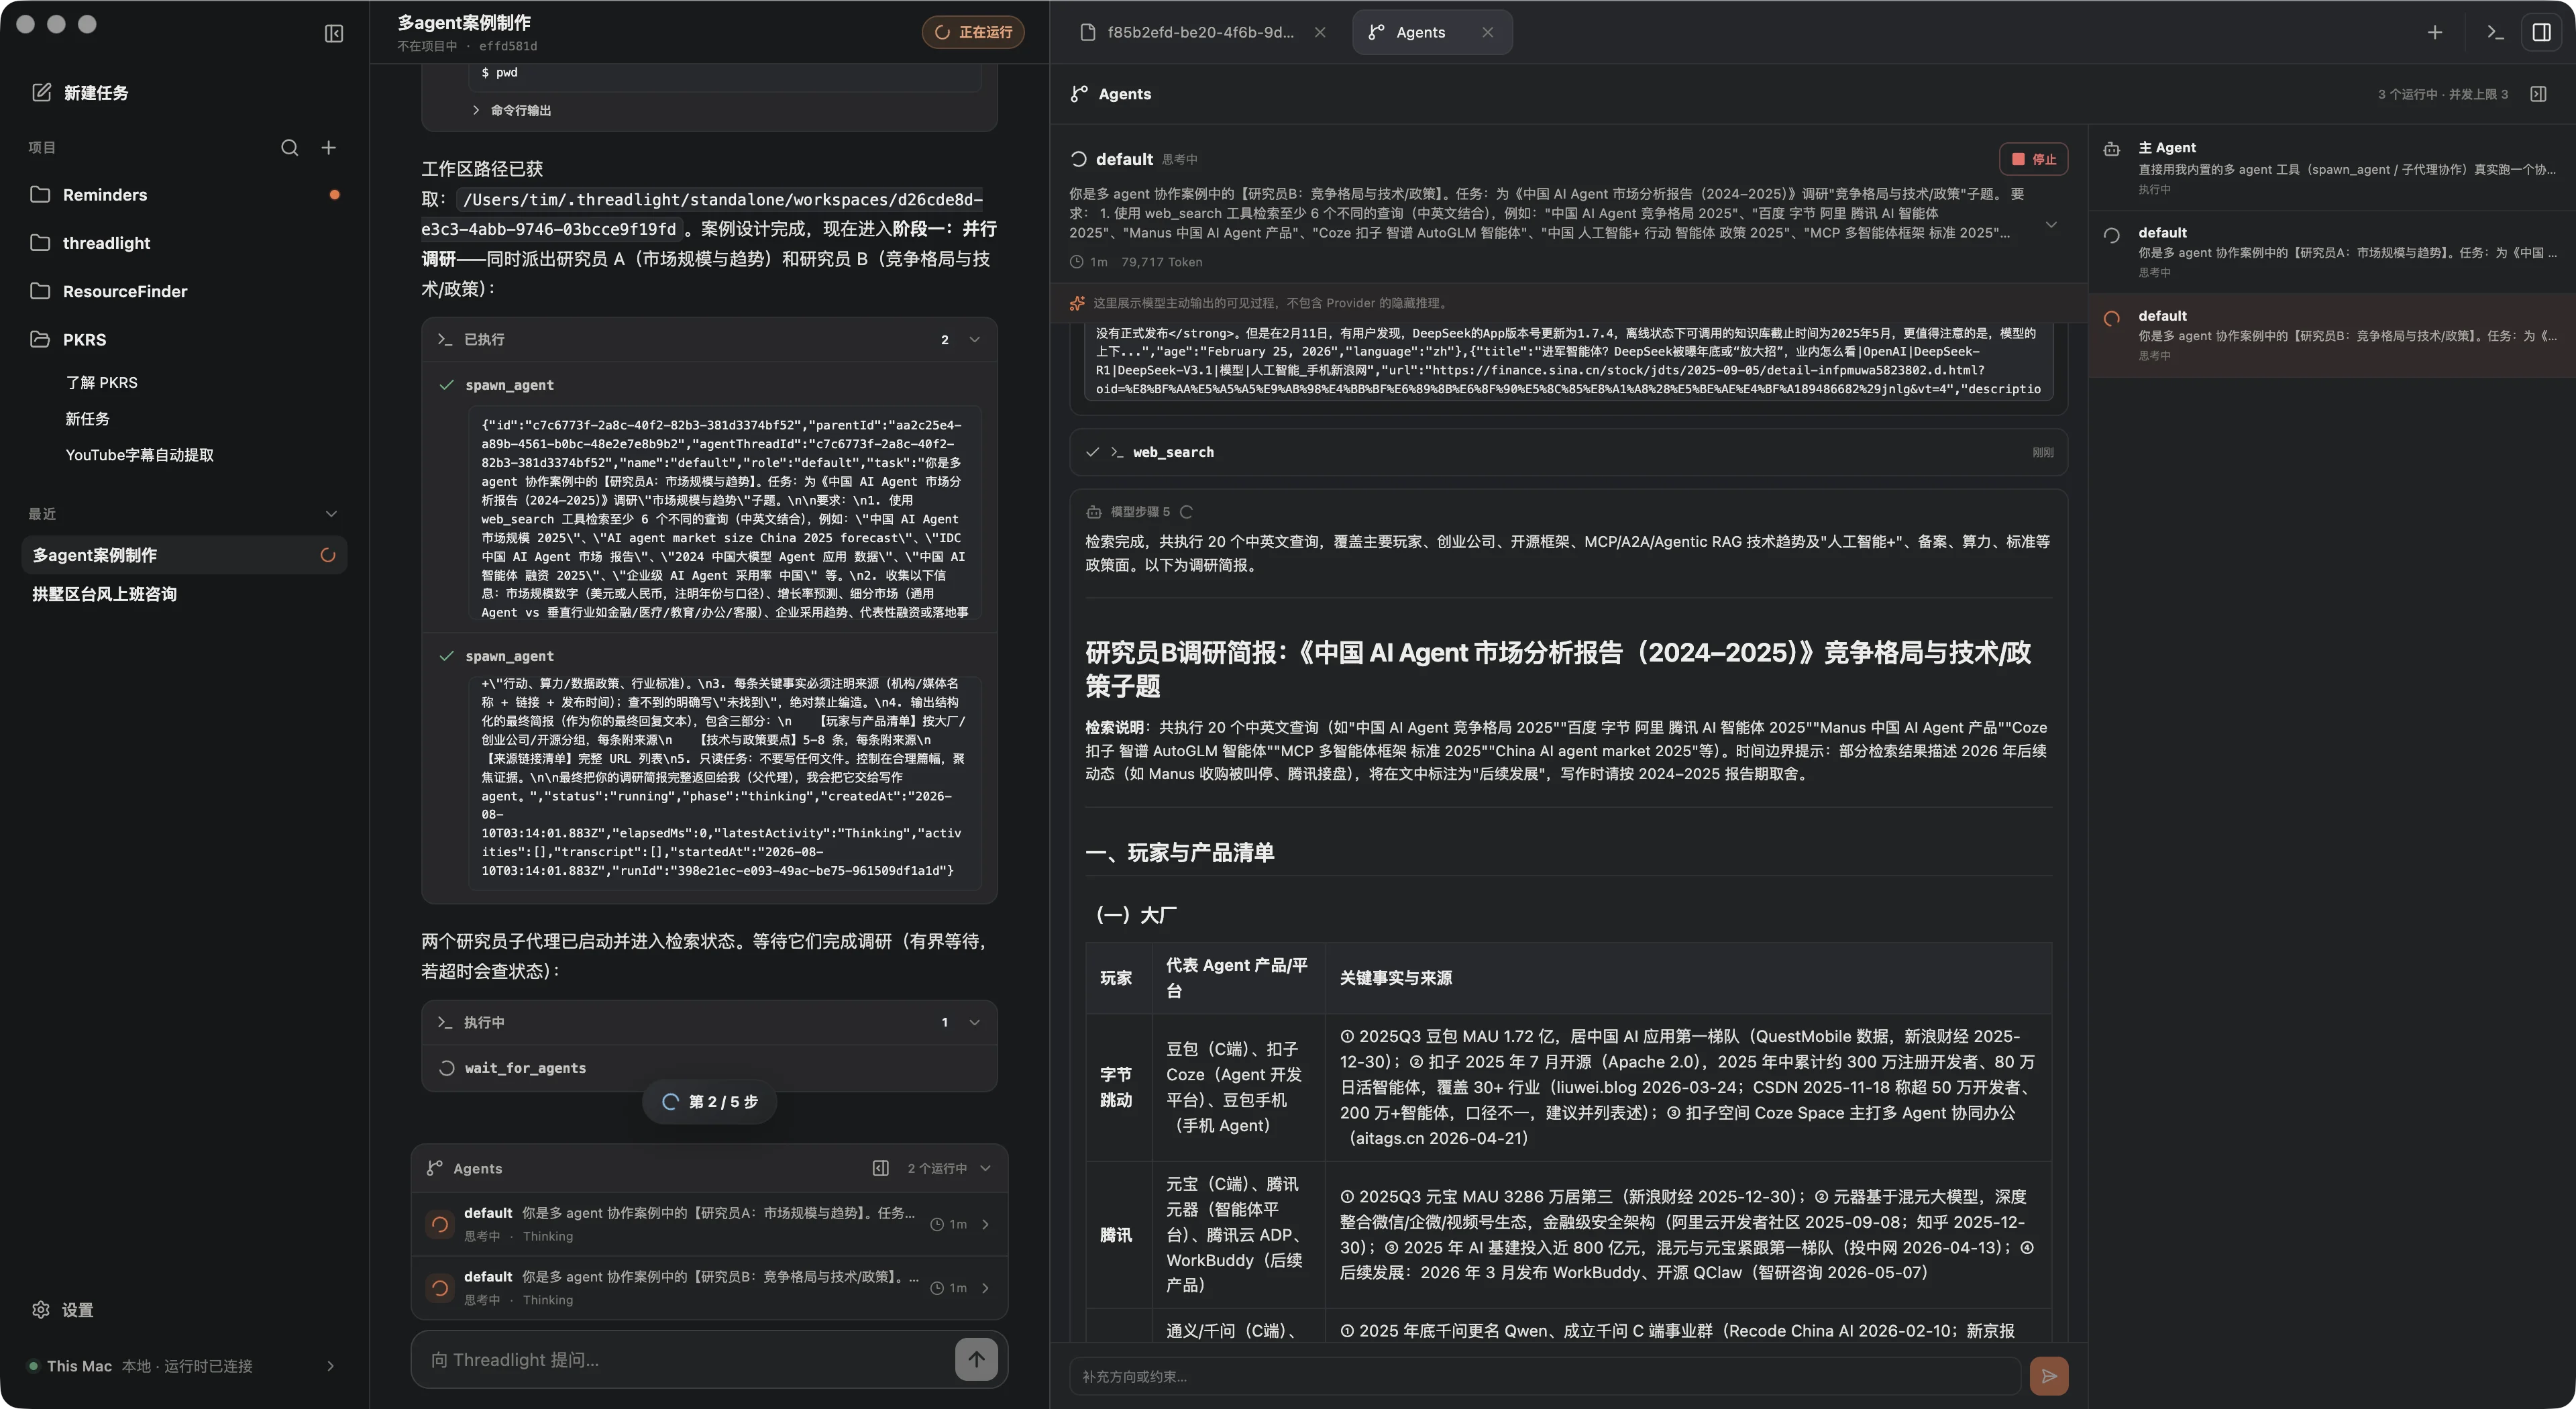The width and height of the screenshot is (2576, 1409).
Task: Click the 第 2 / 5 步 progress pill
Action: tap(710, 1102)
